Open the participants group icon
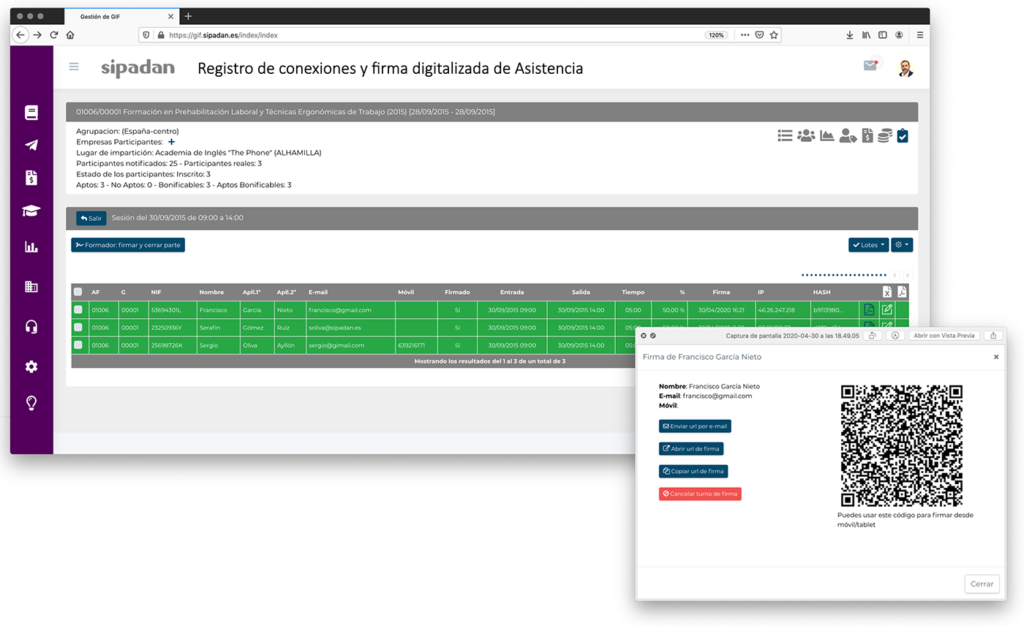 pos(806,135)
